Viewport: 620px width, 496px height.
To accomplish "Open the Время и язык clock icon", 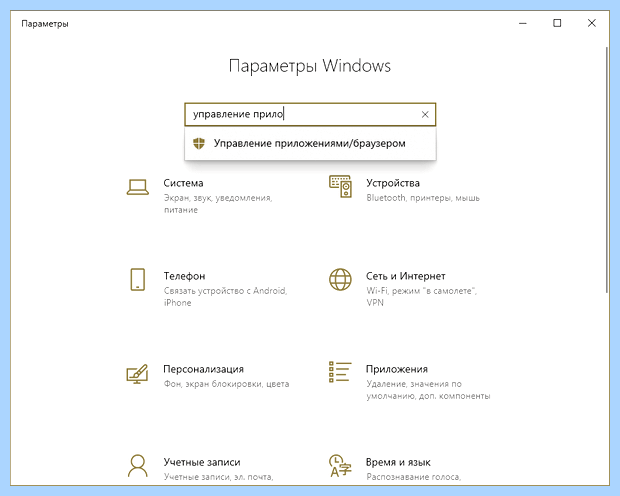I will 340,466.
